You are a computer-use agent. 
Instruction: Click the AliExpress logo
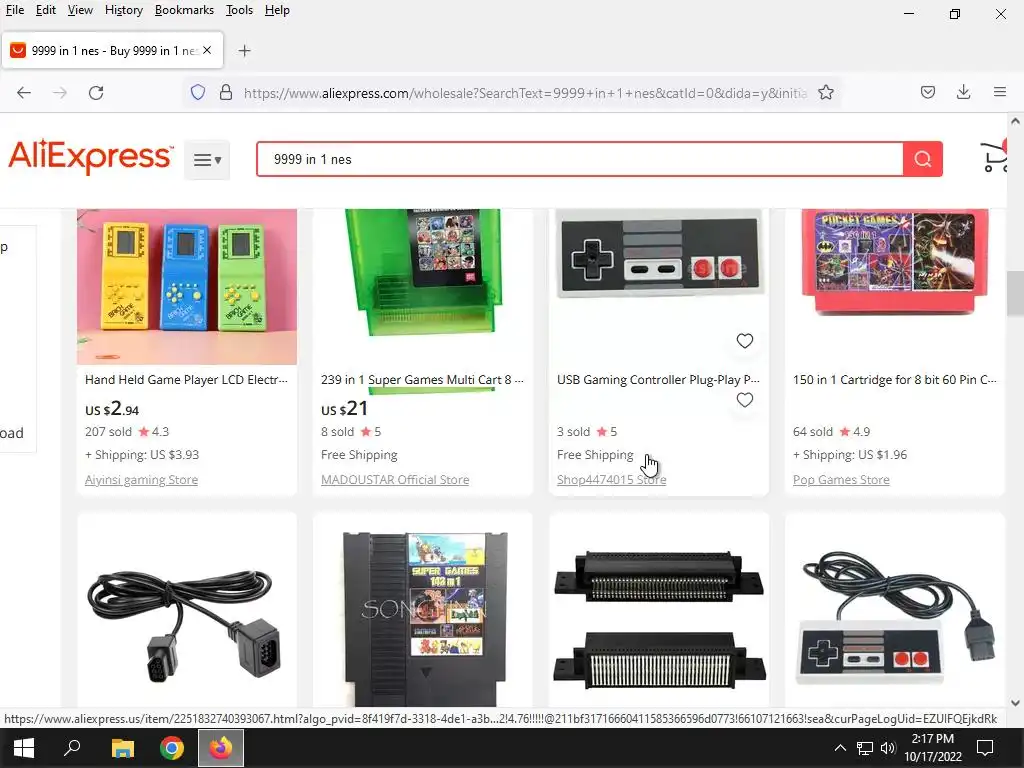pos(91,157)
